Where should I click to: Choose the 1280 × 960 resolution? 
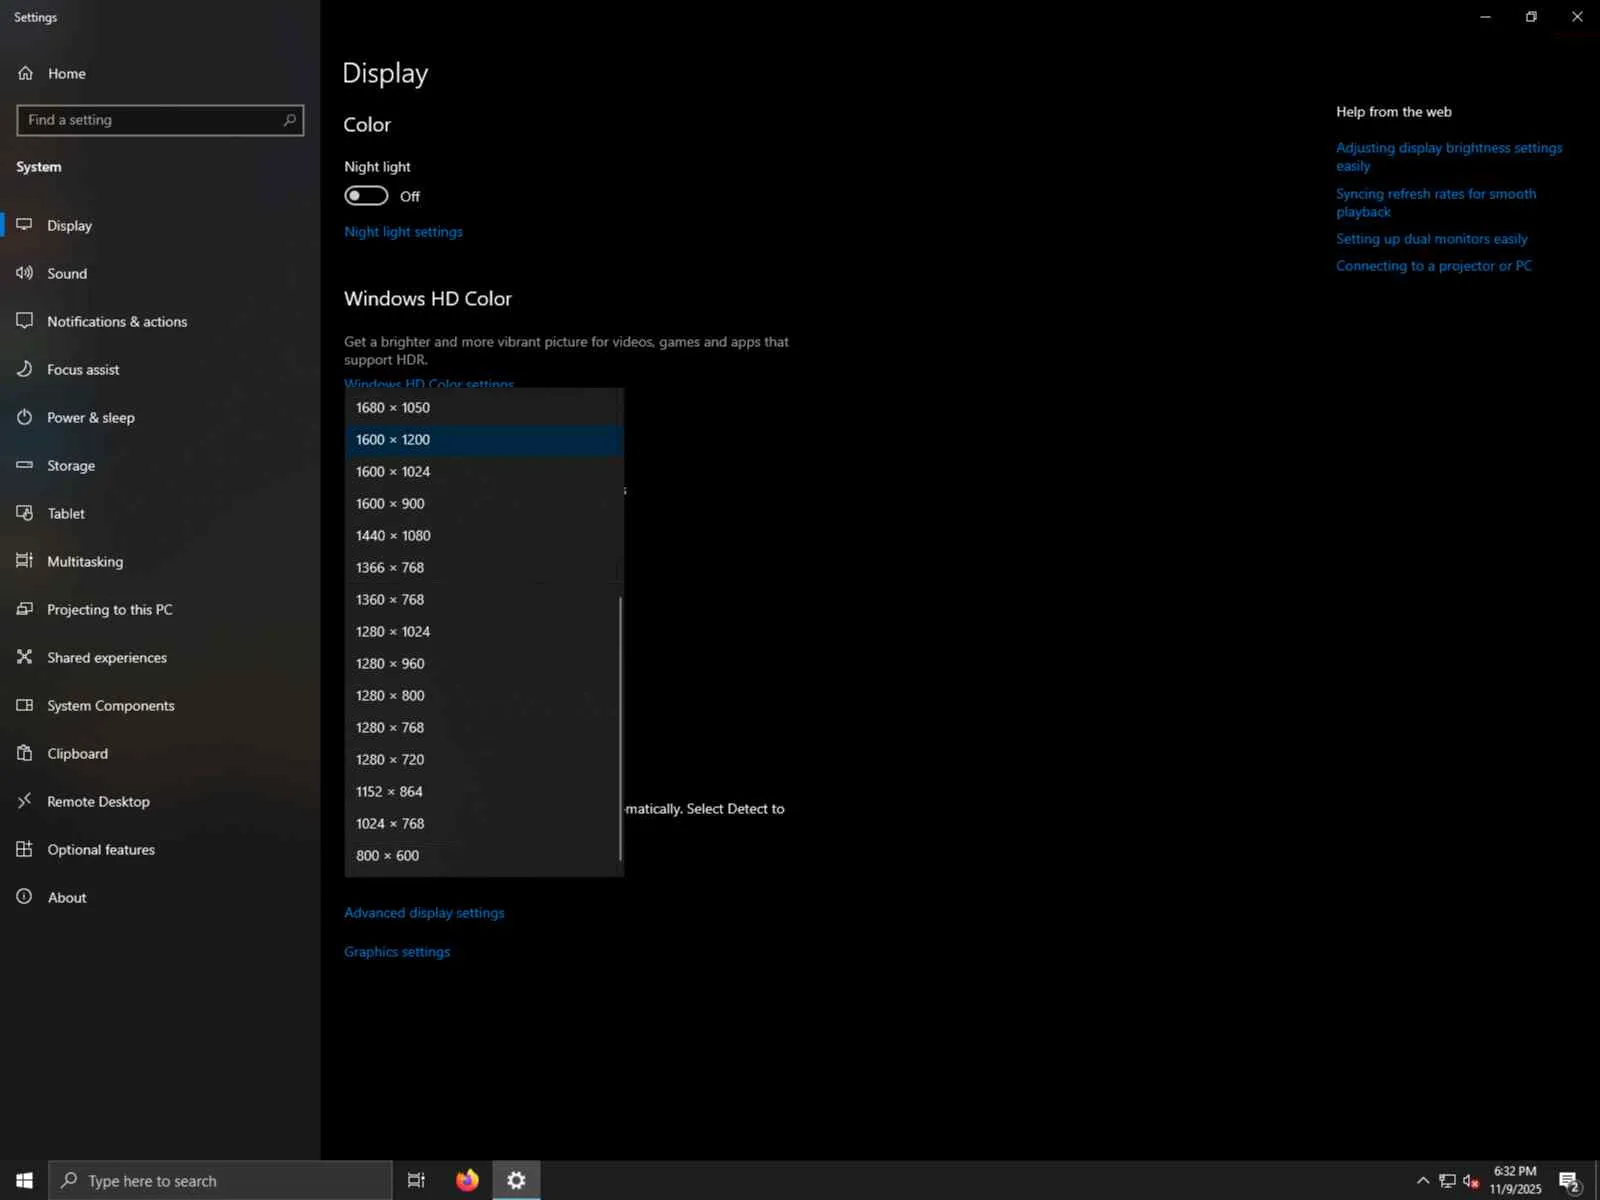484,663
